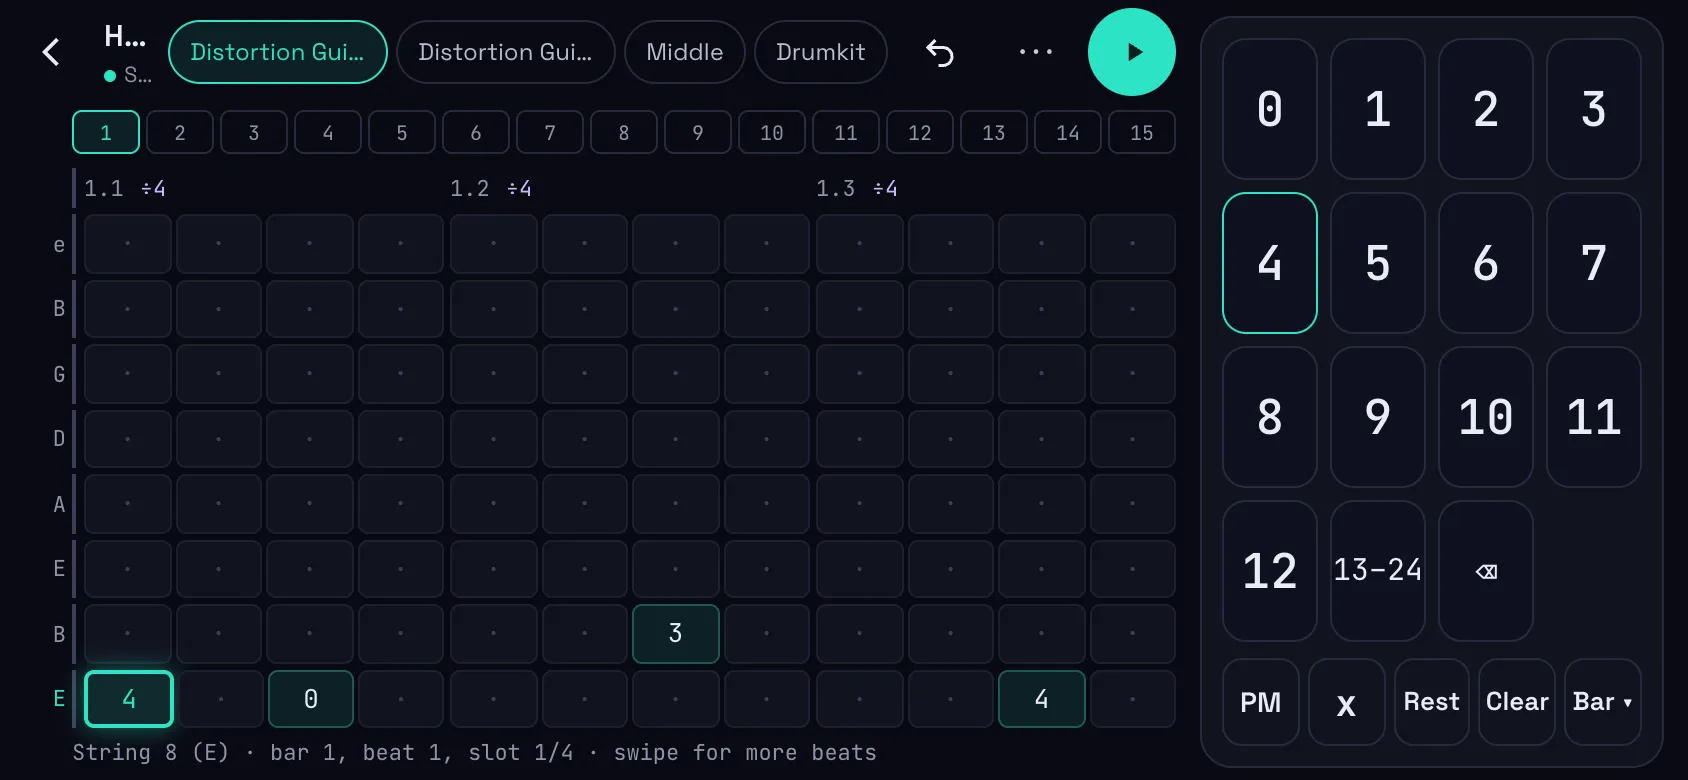Image resolution: width=1688 pixels, height=780 pixels.
Task: Change beat 1.3 subdivision ÷4
Action: (x=885, y=189)
